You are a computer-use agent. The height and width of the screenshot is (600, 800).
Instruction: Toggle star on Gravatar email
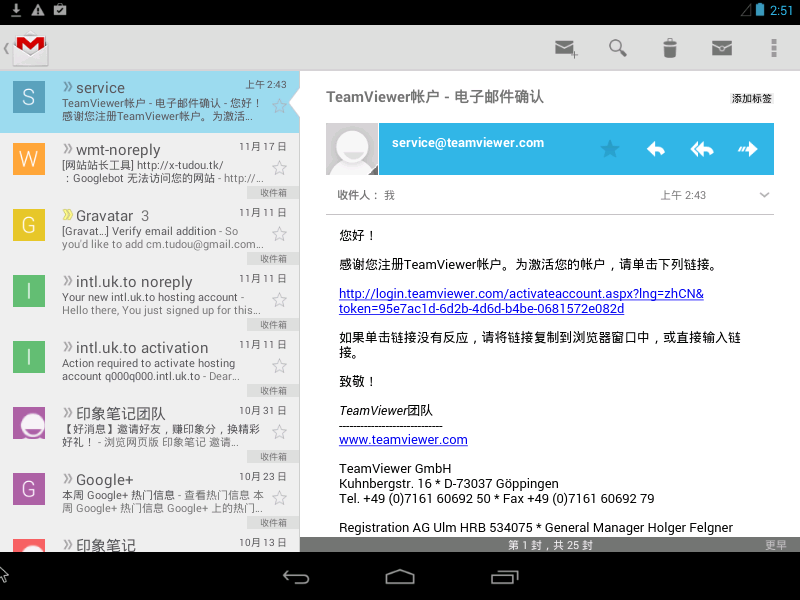[x=280, y=234]
